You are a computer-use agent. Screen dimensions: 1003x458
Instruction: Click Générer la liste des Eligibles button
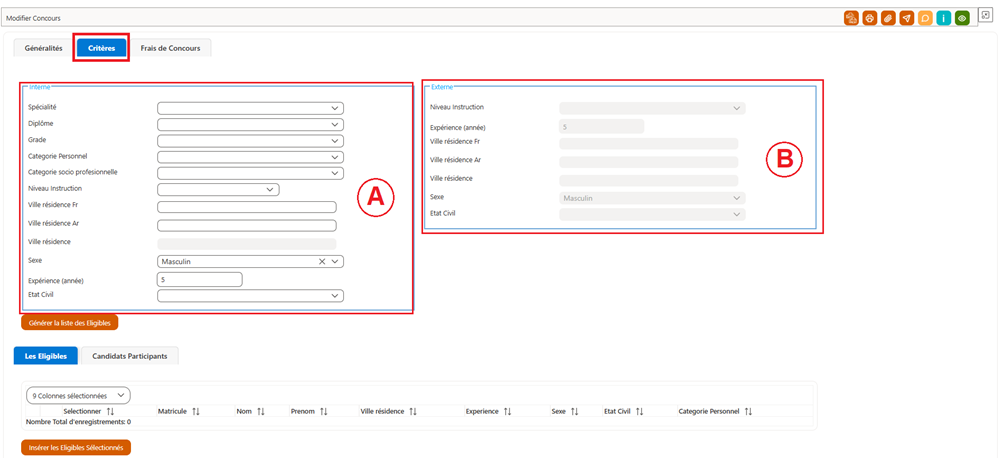(x=70, y=323)
